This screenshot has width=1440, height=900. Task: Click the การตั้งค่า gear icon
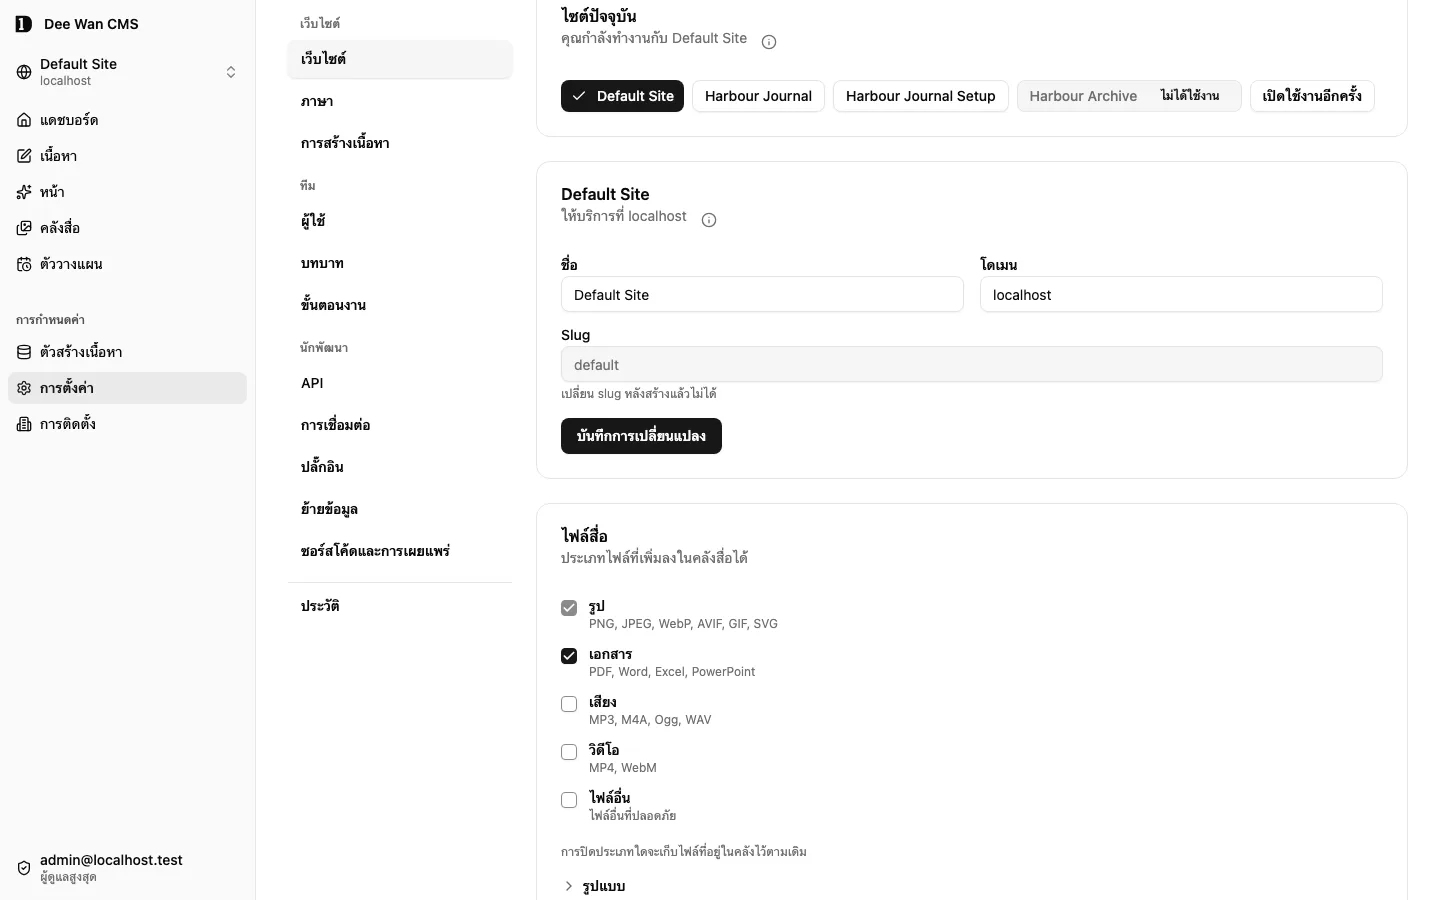(x=24, y=388)
